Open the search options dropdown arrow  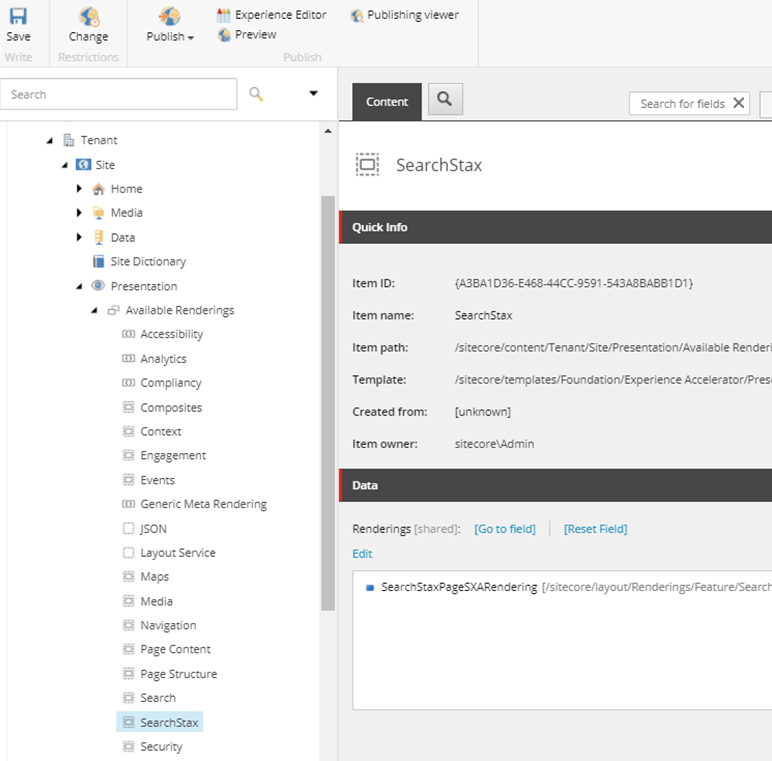tap(313, 93)
